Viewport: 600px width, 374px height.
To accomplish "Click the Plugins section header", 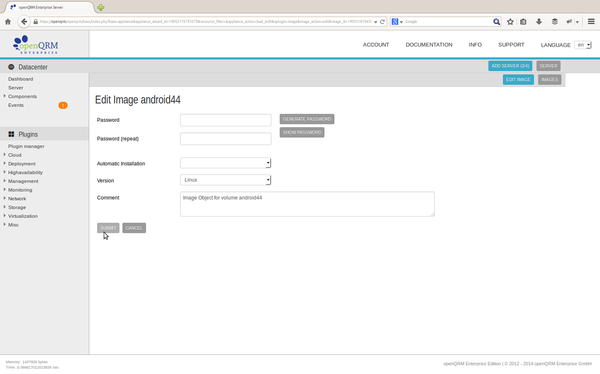I will pos(44,134).
